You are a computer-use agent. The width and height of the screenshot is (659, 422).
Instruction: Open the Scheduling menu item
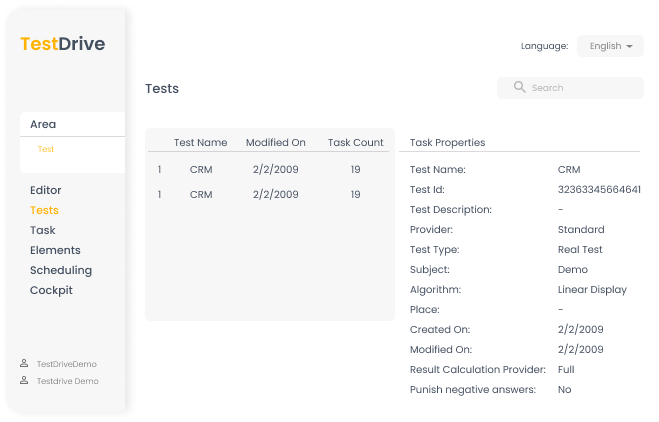pos(61,270)
